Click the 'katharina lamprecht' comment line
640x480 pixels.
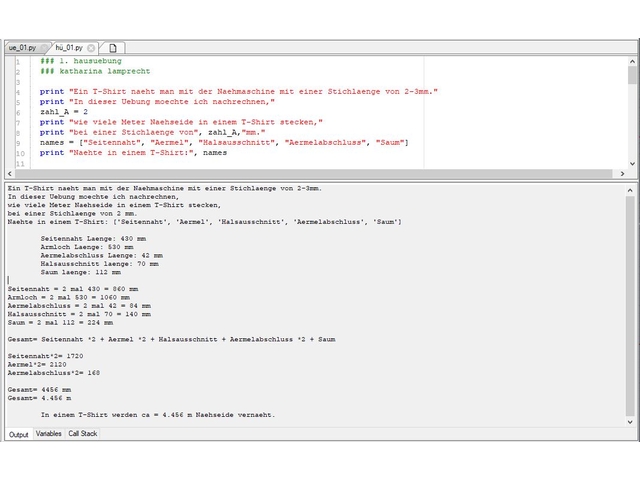click(95, 71)
